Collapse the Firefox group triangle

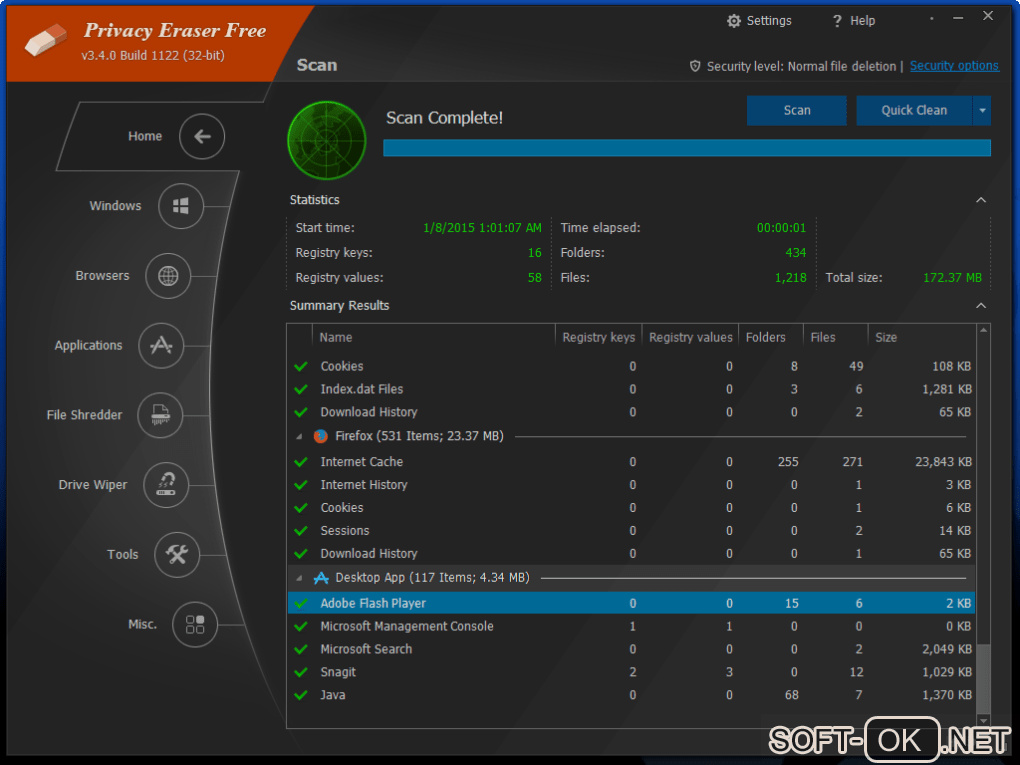[x=299, y=436]
